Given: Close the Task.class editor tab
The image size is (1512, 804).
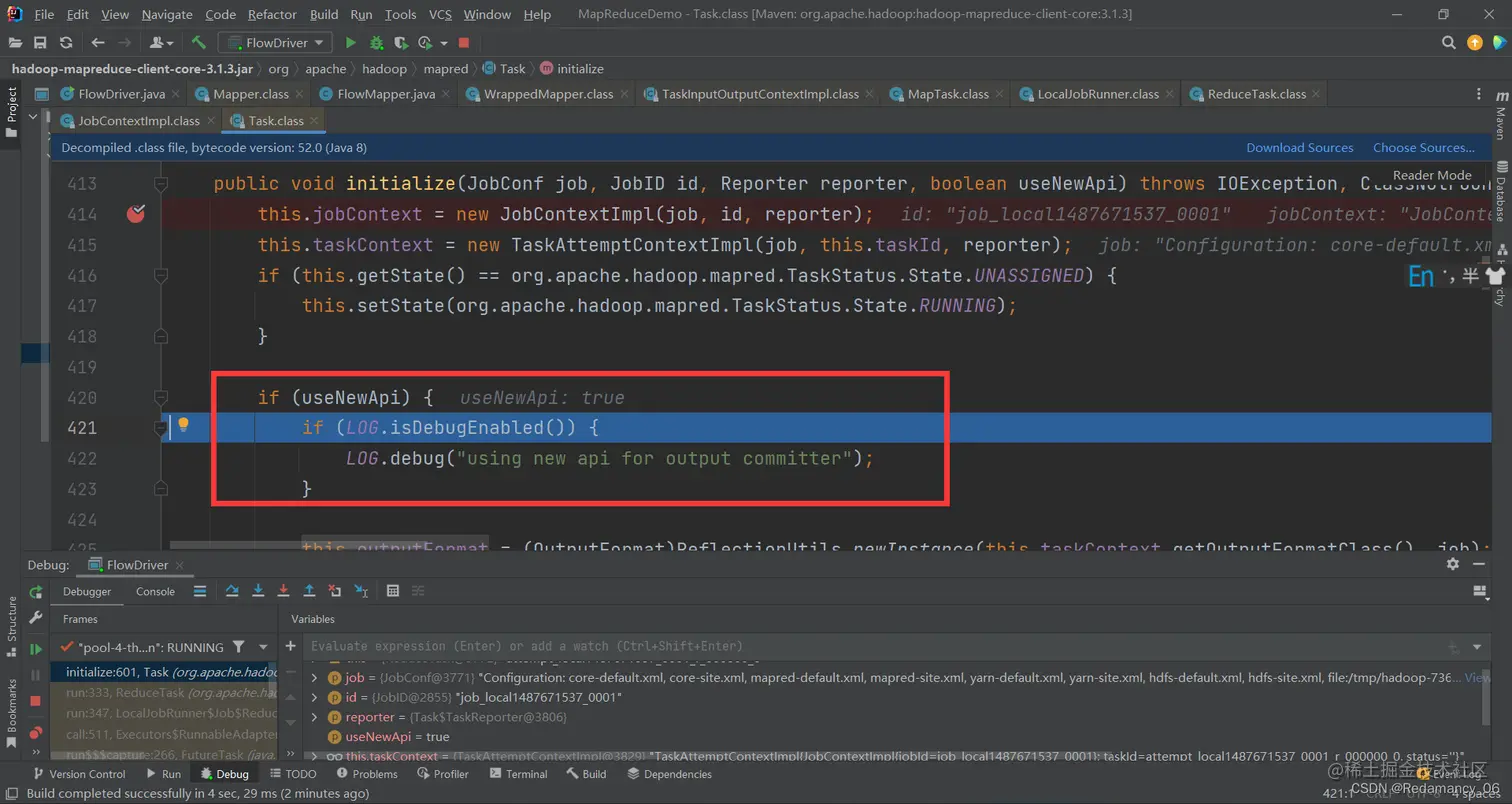Looking at the screenshot, I should 313,121.
